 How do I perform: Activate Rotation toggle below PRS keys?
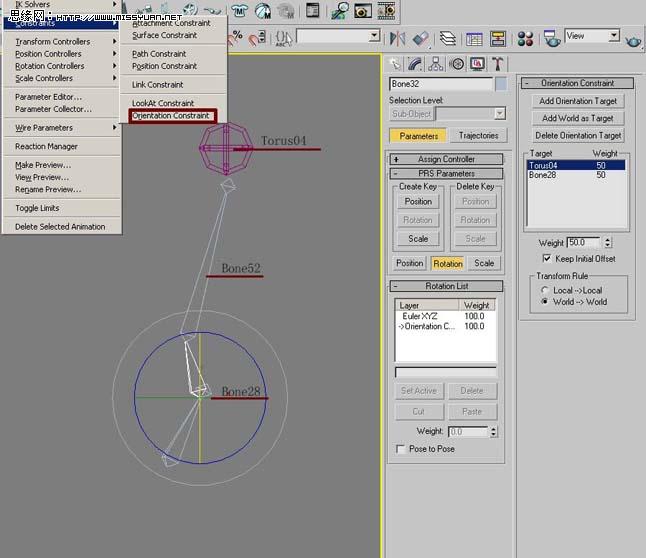pos(448,263)
